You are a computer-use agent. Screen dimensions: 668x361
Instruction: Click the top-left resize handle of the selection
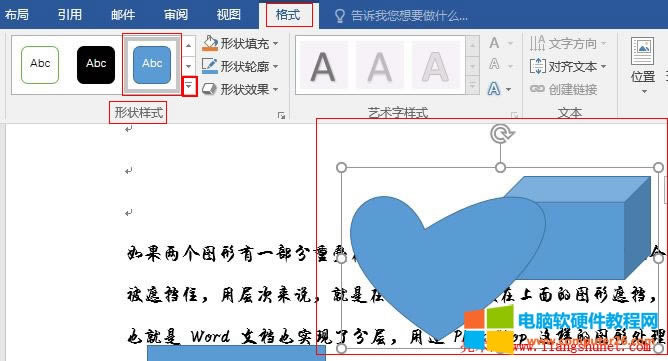(341, 168)
